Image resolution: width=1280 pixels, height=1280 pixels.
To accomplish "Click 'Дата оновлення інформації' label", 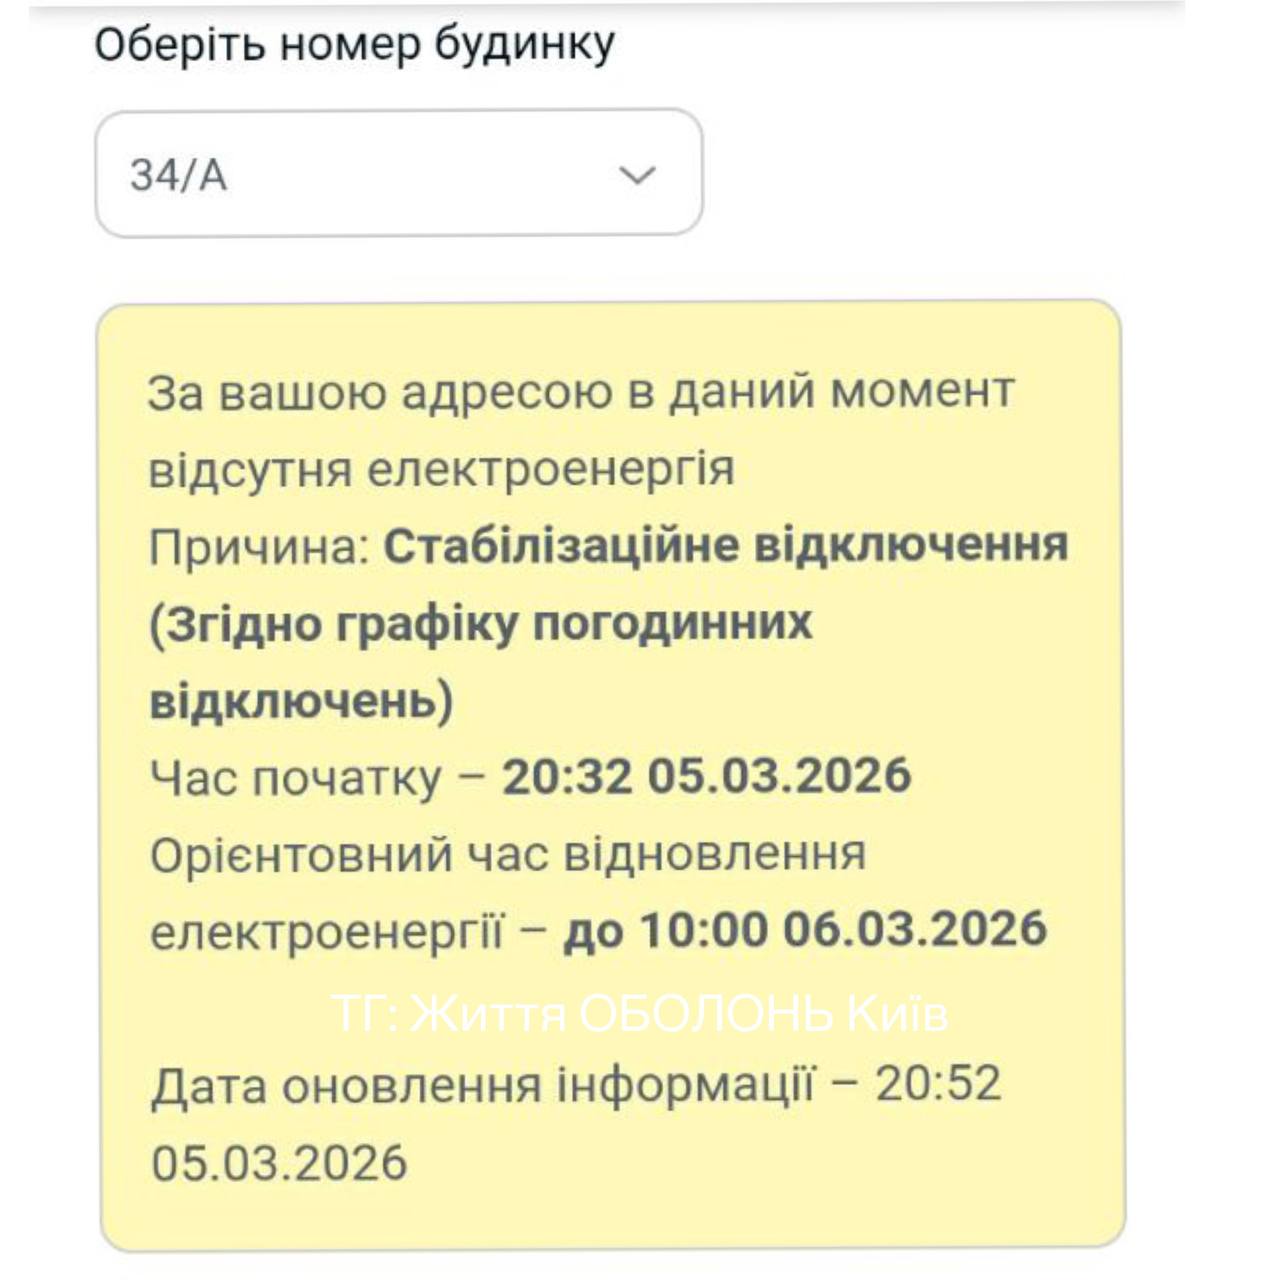I will (480, 1085).
